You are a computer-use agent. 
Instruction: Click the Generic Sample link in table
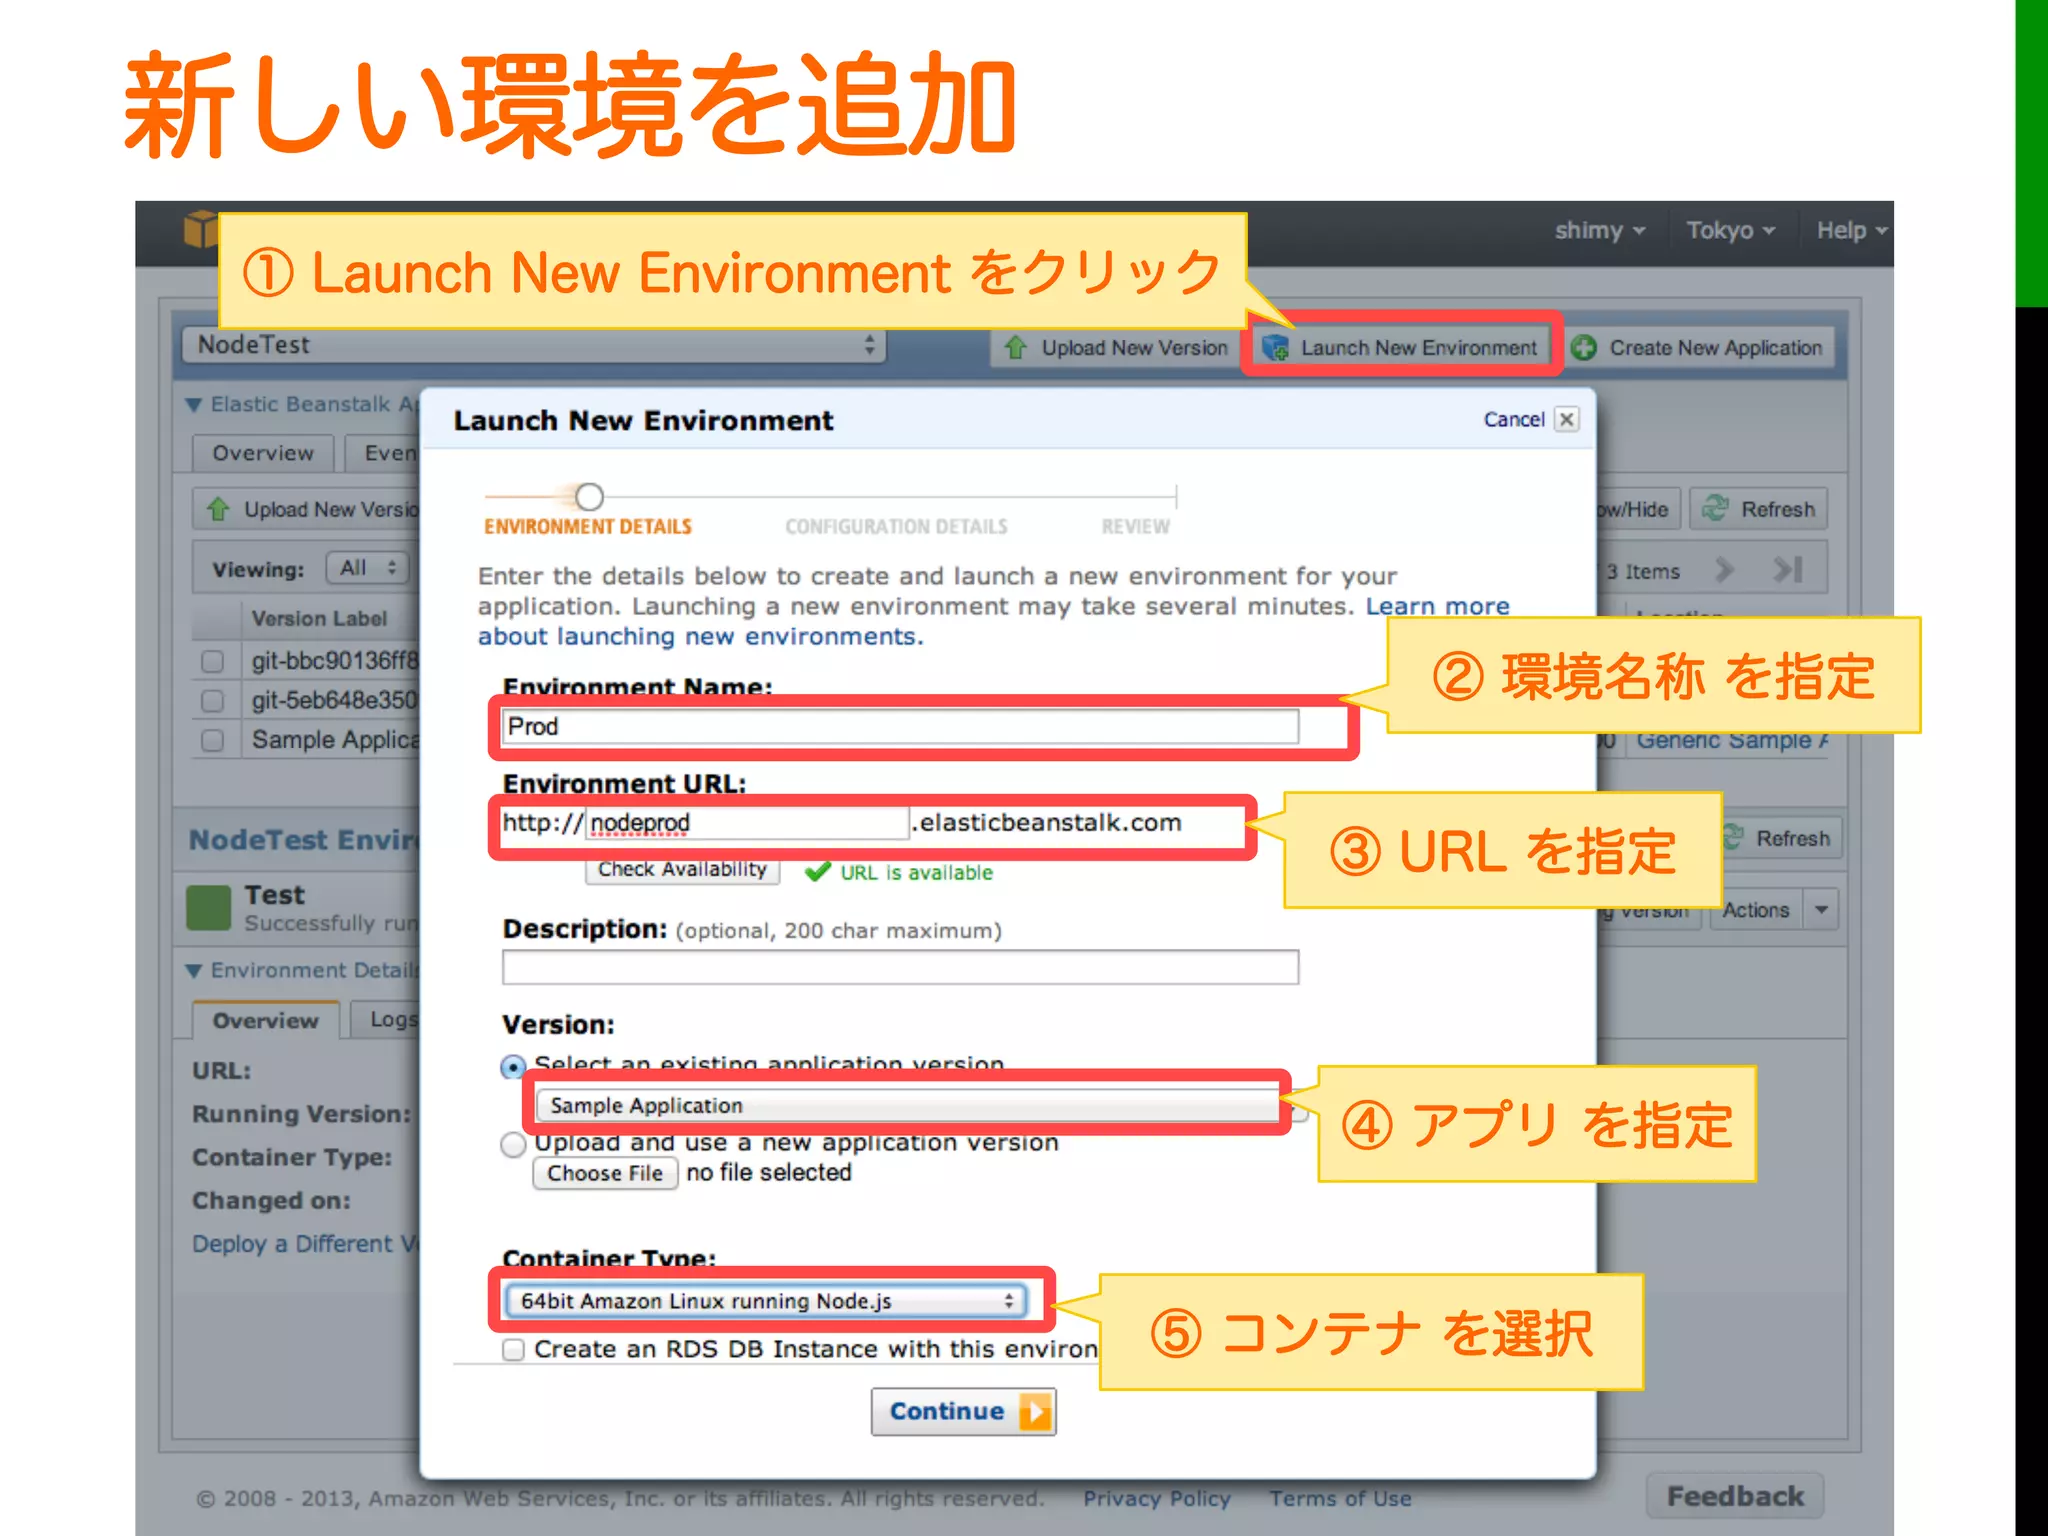click(x=1731, y=741)
